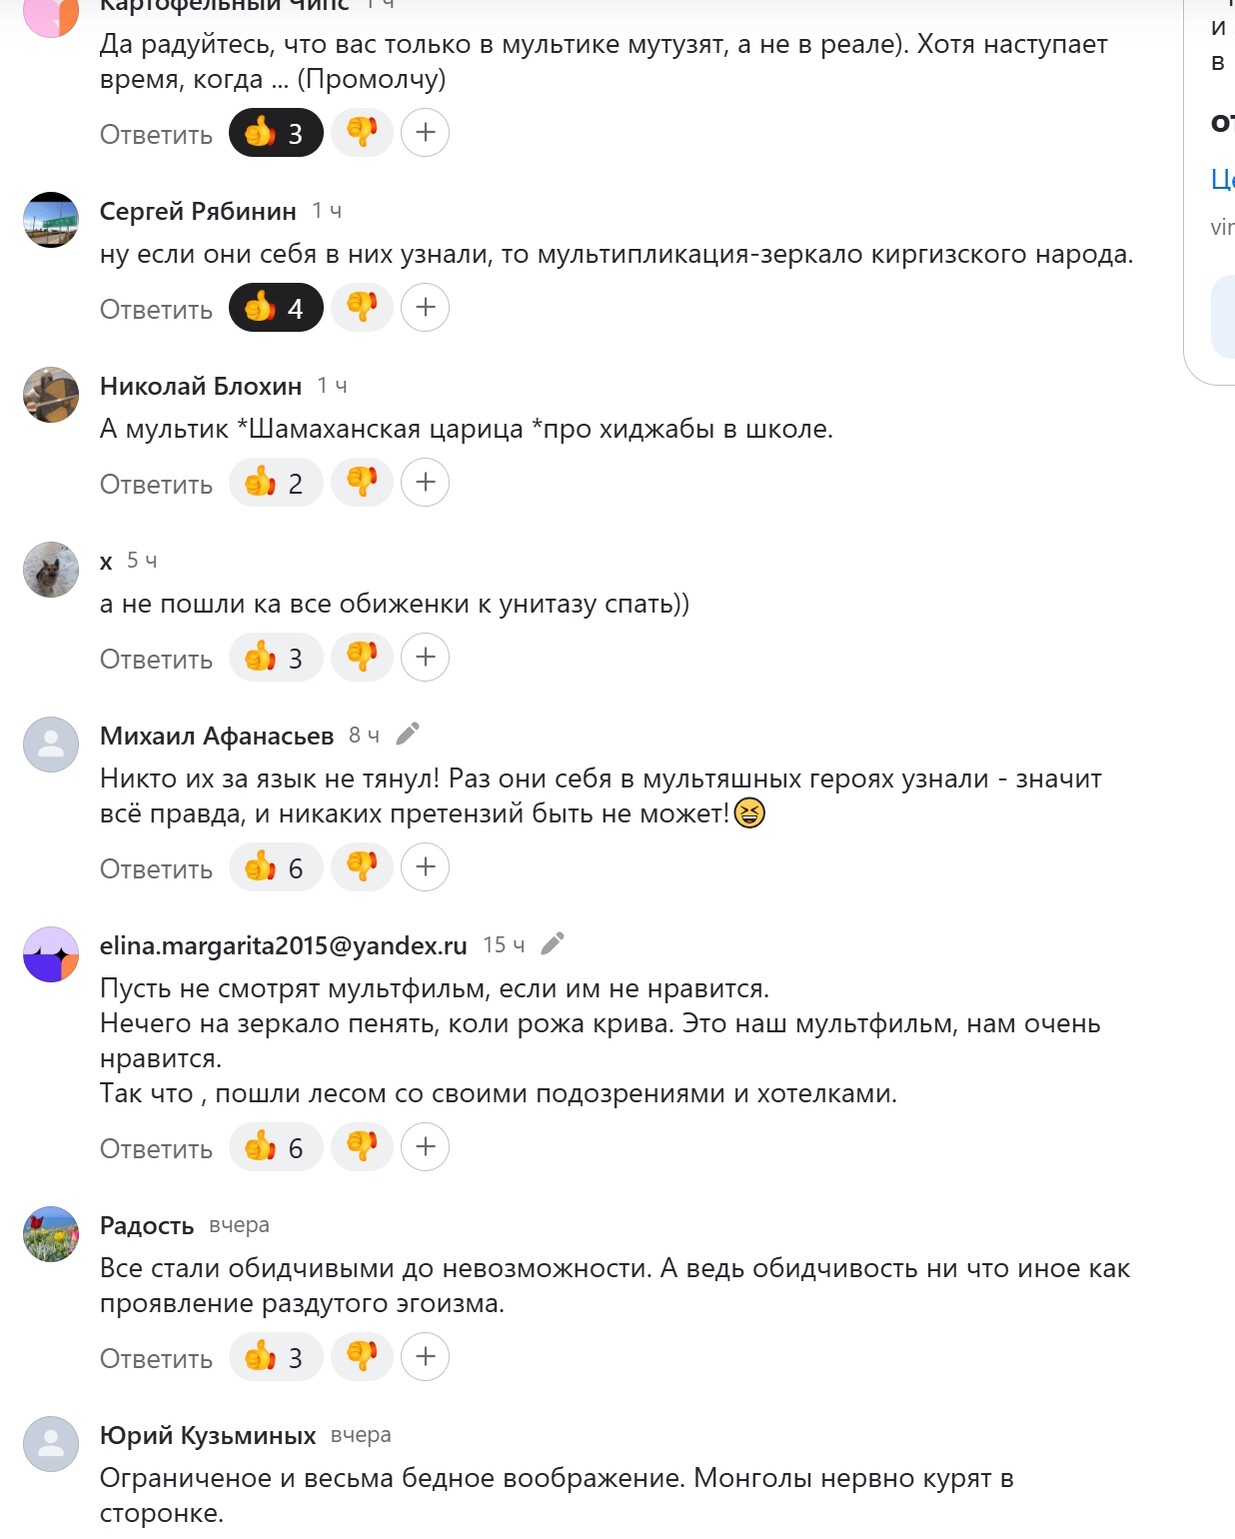Reply to Радость's comment

tap(156, 1358)
